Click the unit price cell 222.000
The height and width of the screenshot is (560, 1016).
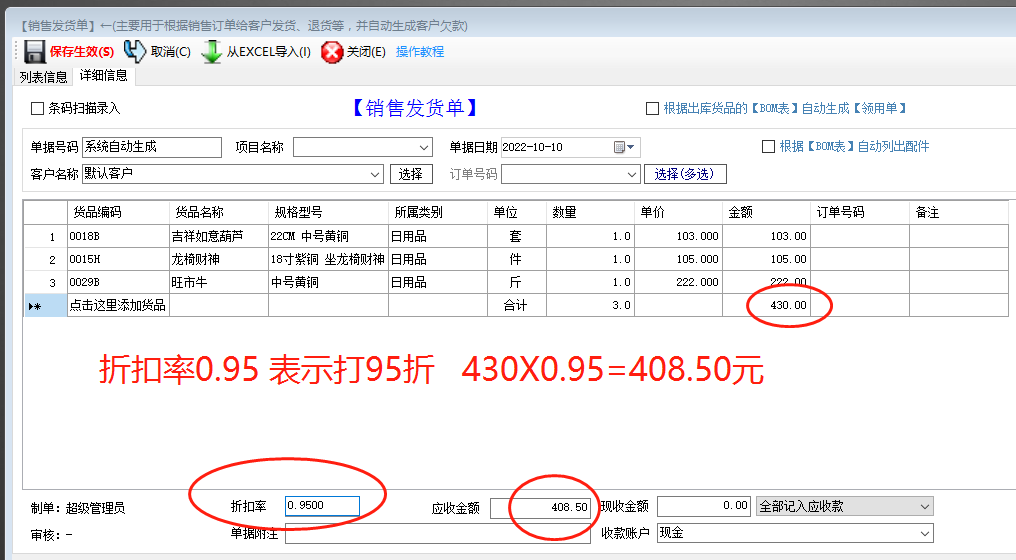(678, 283)
